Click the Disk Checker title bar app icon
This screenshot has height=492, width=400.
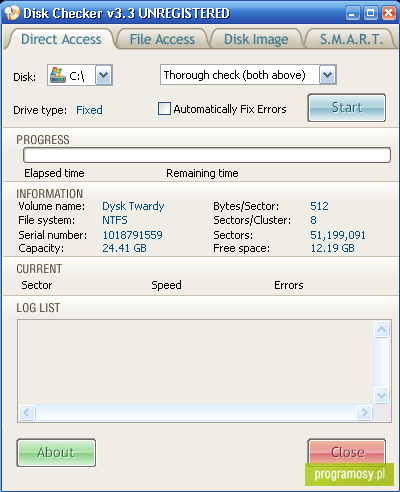12,13
